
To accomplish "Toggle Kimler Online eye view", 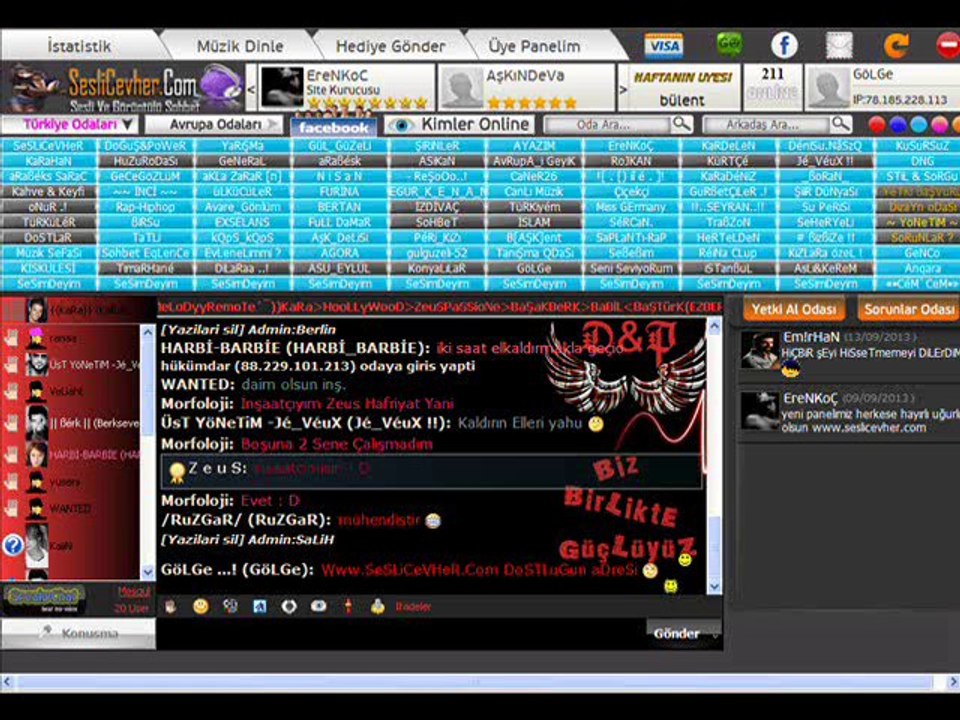I will (x=460, y=124).
